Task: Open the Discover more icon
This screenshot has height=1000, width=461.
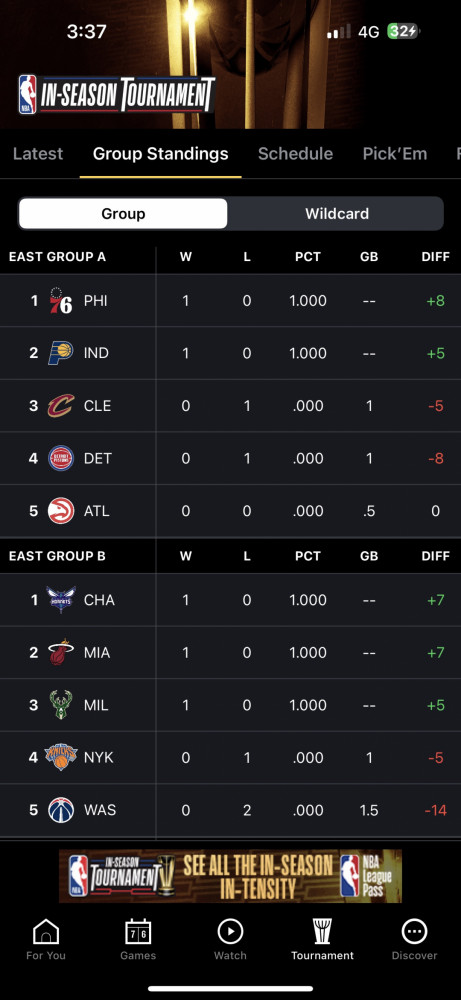Action: tap(414, 932)
